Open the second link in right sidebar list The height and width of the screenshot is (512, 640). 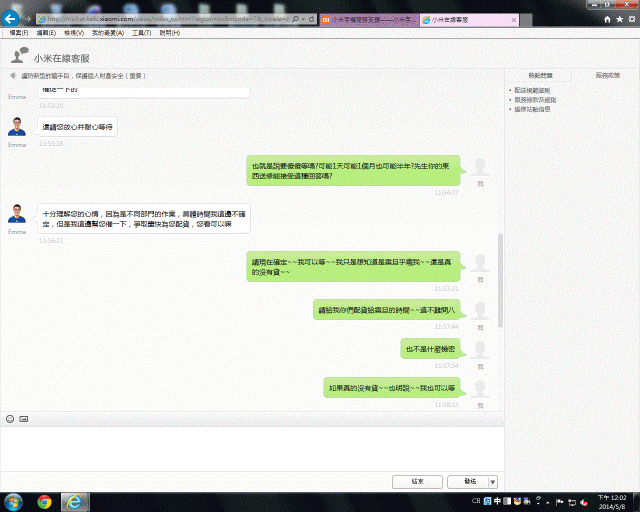pos(535,100)
